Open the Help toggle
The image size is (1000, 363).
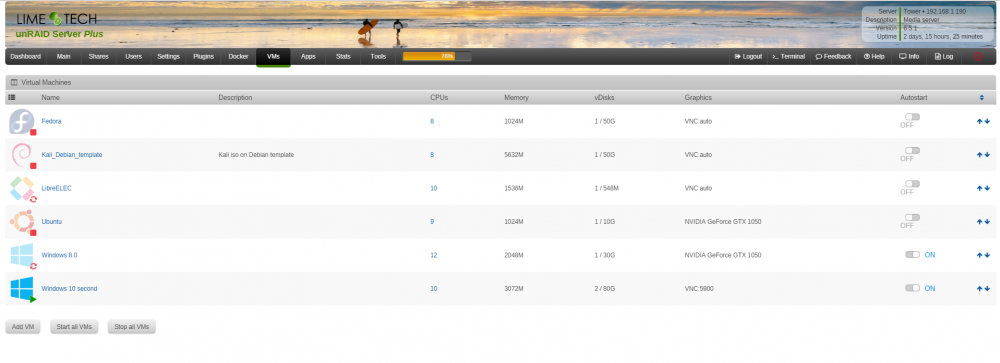pyautogui.click(x=874, y=56)
